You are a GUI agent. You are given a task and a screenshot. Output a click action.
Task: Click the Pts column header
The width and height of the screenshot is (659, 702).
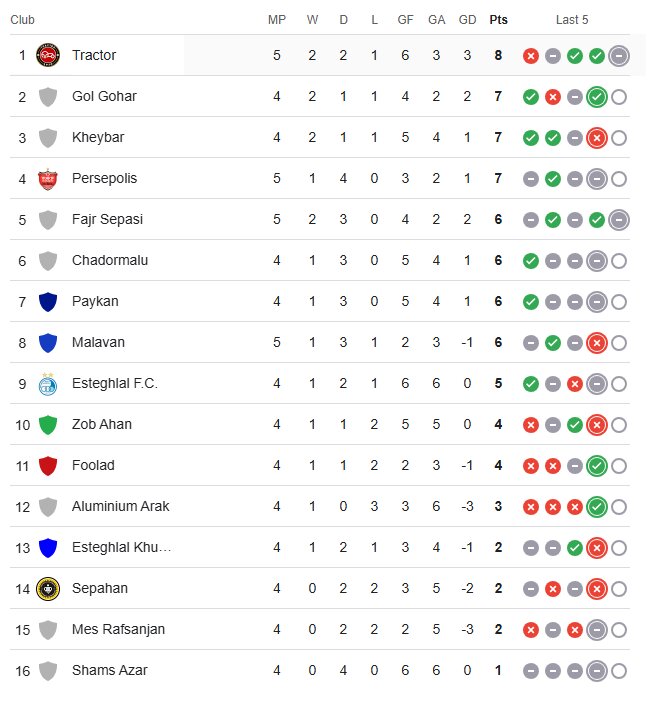[x=498, y=20]
